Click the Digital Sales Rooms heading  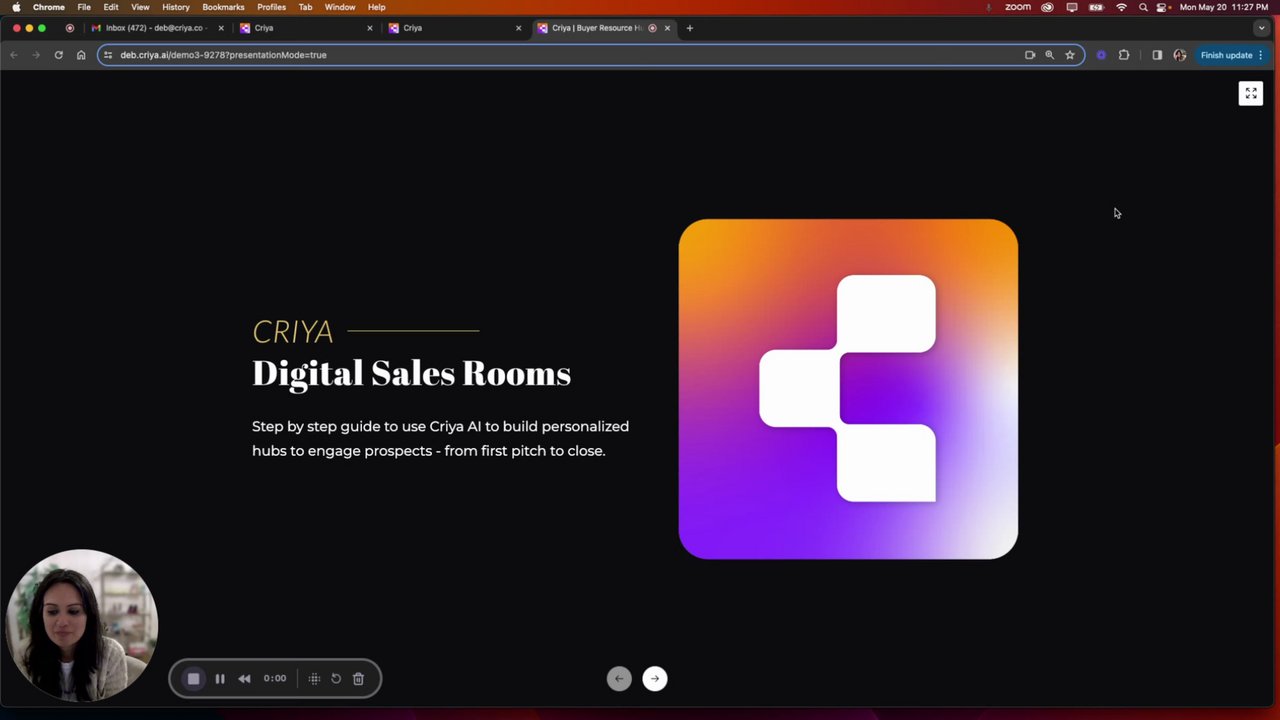(411, 373)
